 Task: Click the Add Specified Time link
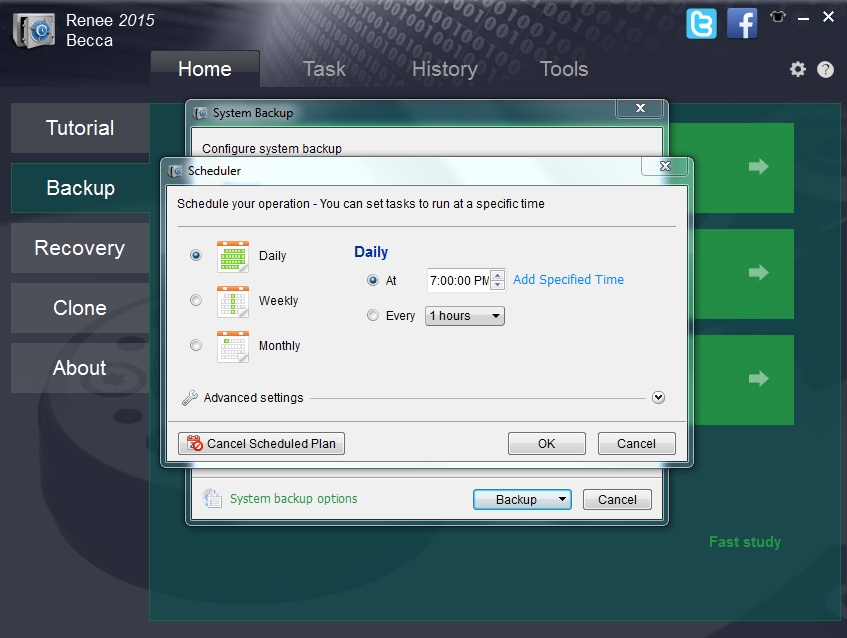tap(568, 280)
